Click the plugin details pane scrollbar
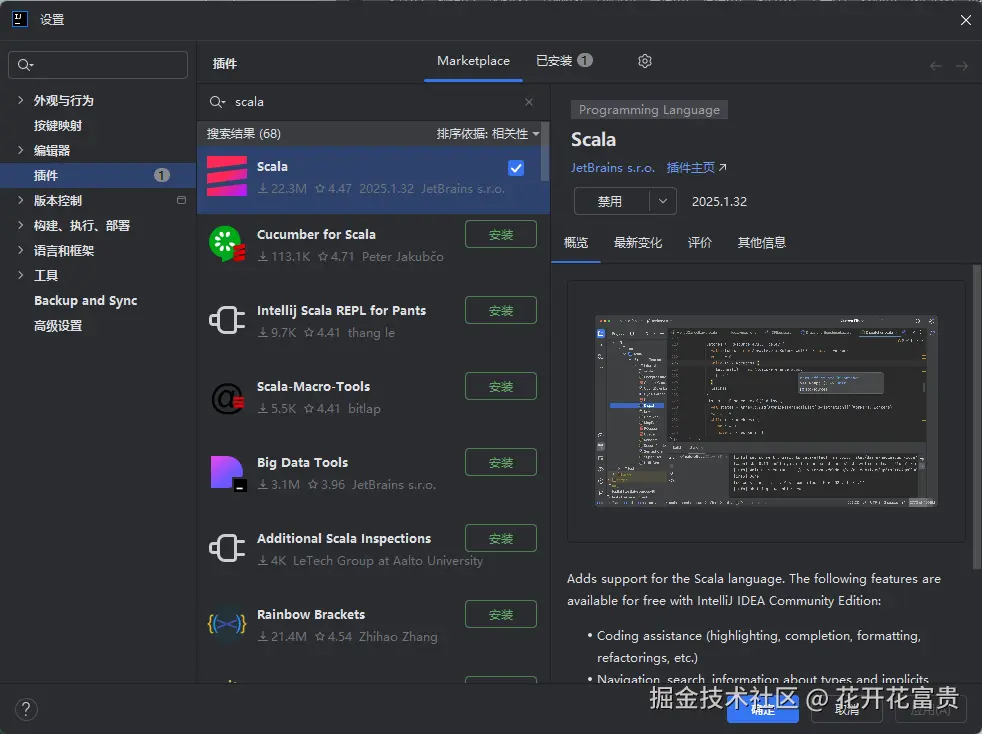The image size is (982, 734). 976,416
